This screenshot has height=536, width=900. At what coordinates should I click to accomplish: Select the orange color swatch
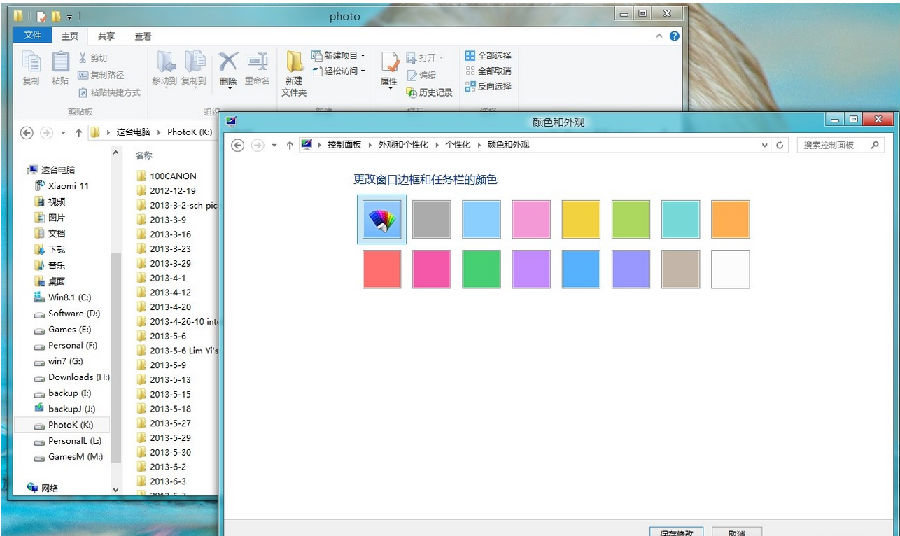[730, 219]
